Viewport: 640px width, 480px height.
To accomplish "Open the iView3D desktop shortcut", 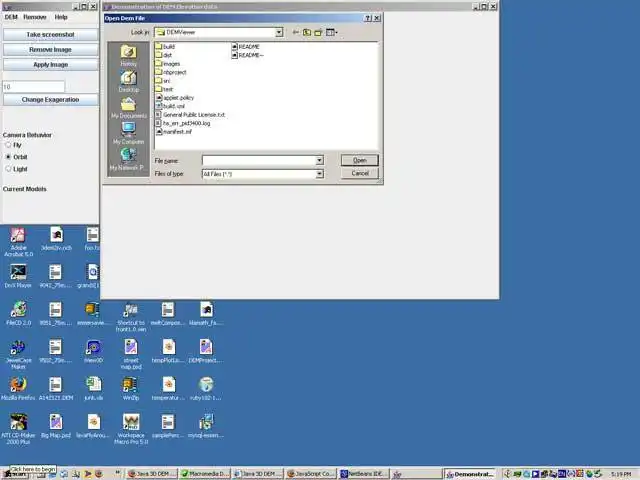I will coord(93,351).
